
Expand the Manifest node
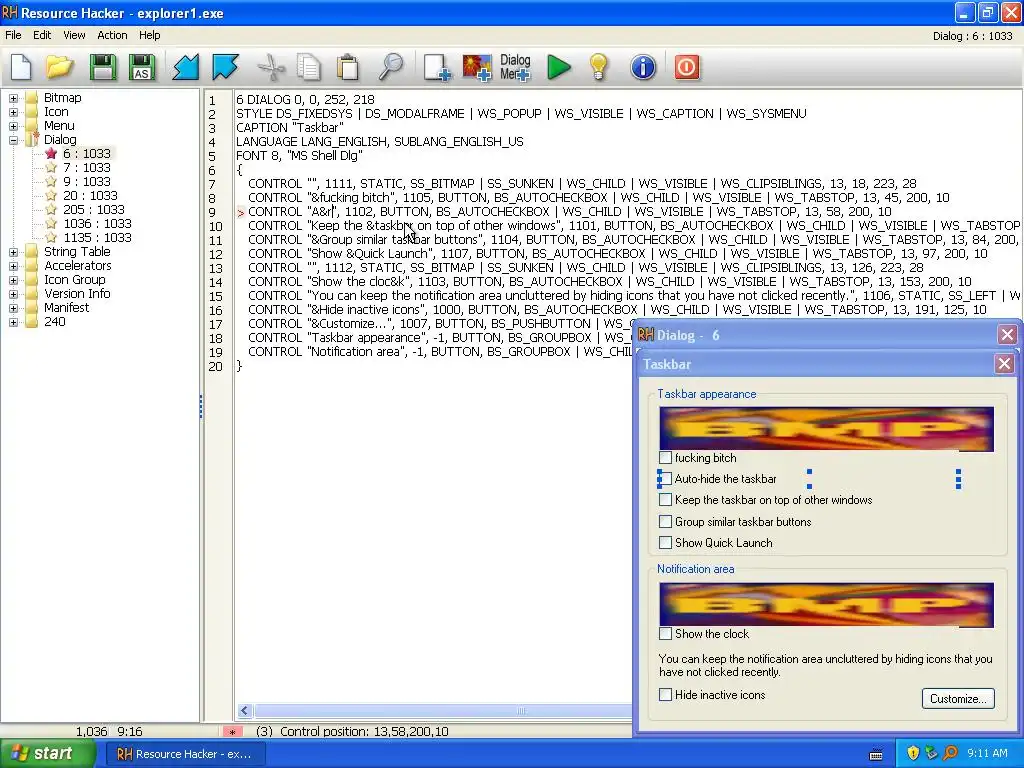point(13,308)
